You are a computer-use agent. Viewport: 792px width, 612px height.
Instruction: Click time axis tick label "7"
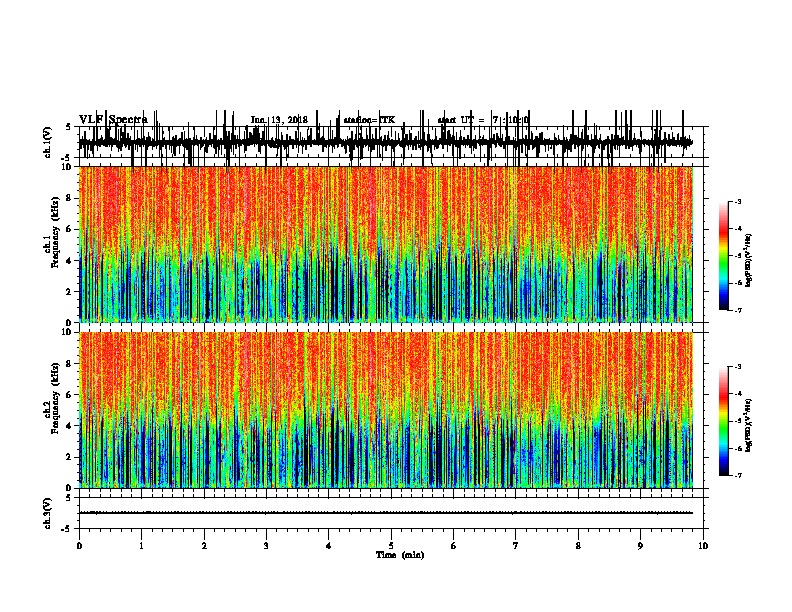516,546
